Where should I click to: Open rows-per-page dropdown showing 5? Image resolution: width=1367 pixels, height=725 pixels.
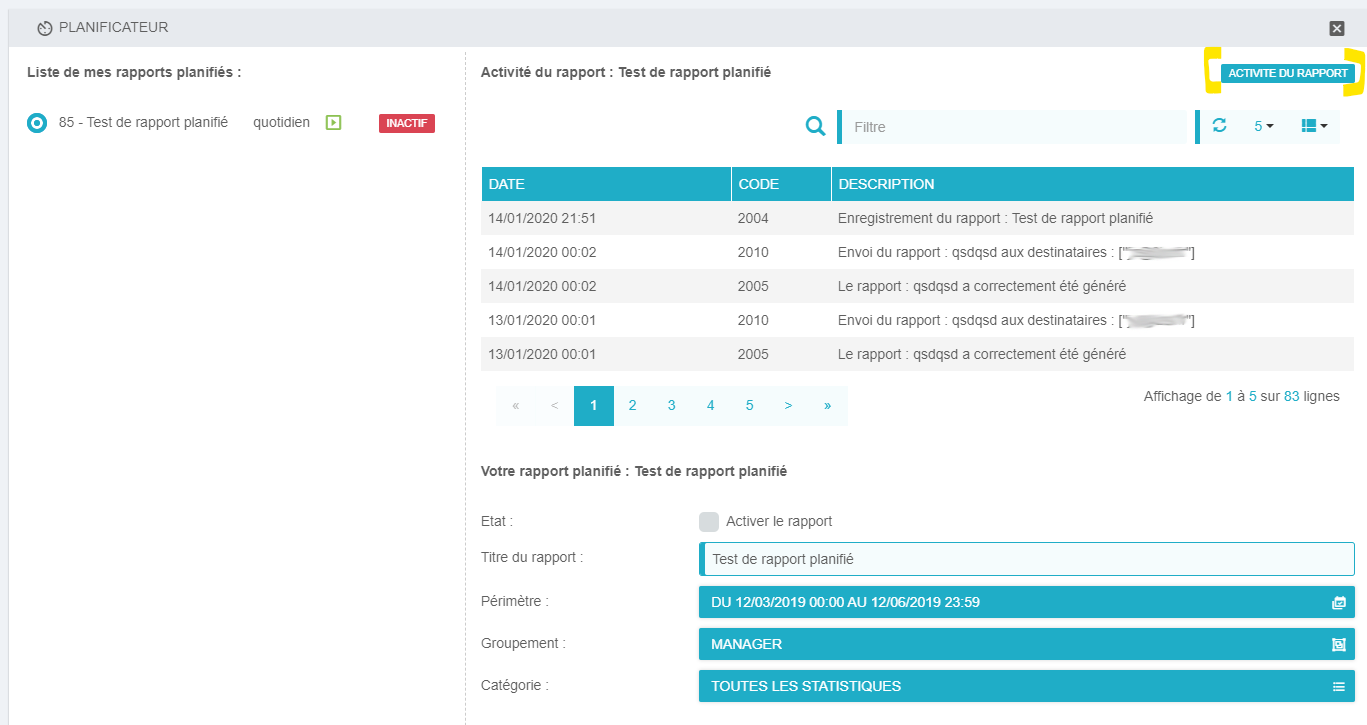click(1263, 126)
